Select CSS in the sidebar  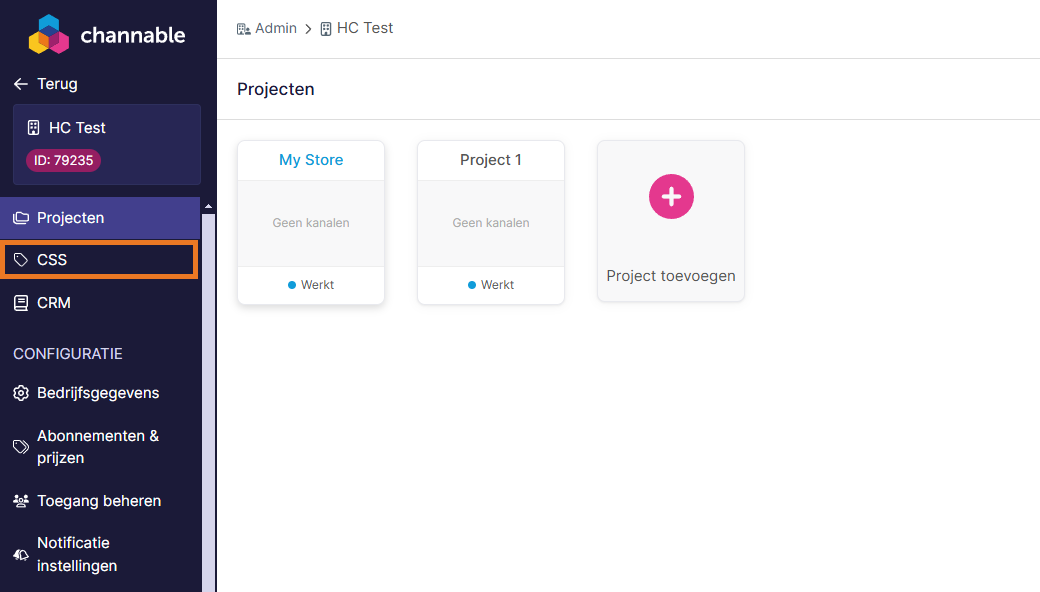point(52,260)
